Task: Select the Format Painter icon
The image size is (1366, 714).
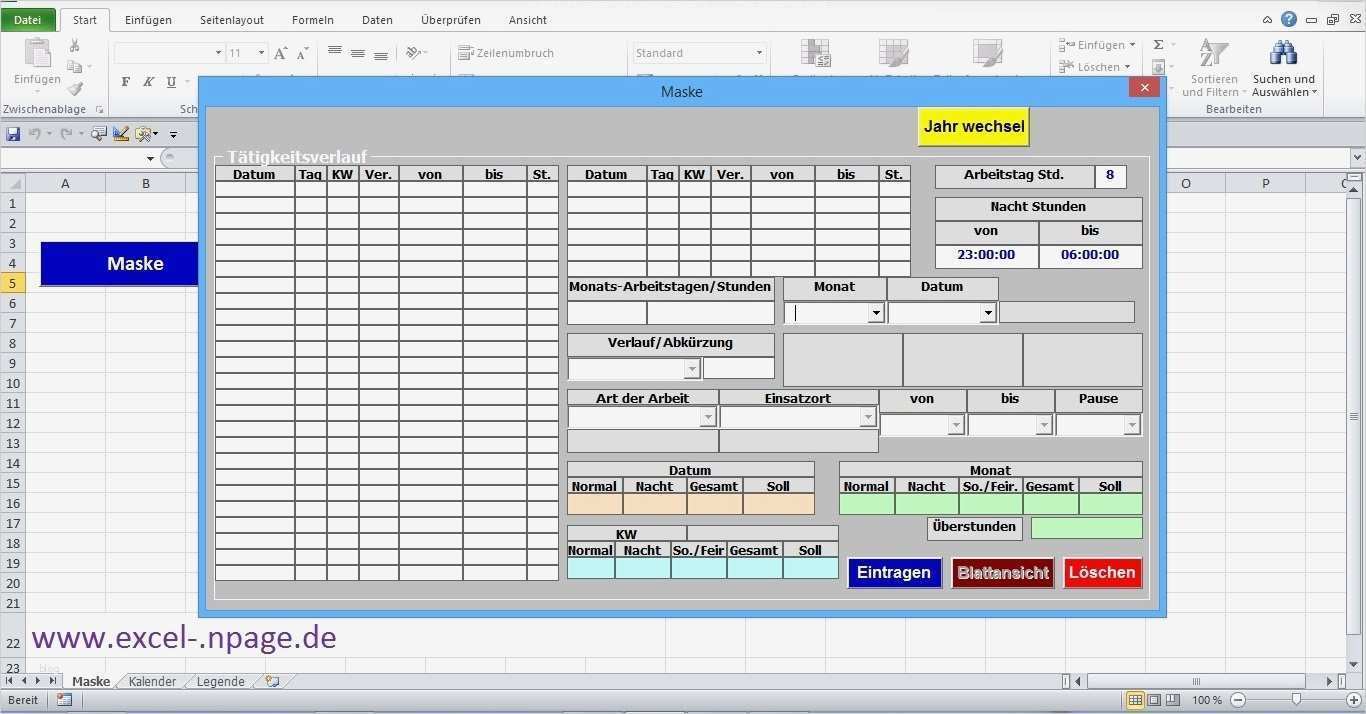Action: [x=74, y=88]
